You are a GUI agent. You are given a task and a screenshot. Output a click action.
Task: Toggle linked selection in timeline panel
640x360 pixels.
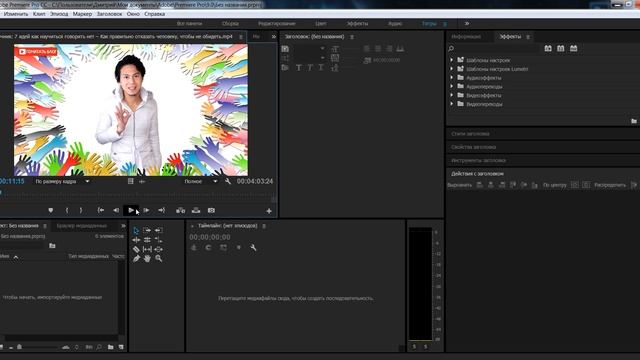pyautogui.click(x=223, y=247)
